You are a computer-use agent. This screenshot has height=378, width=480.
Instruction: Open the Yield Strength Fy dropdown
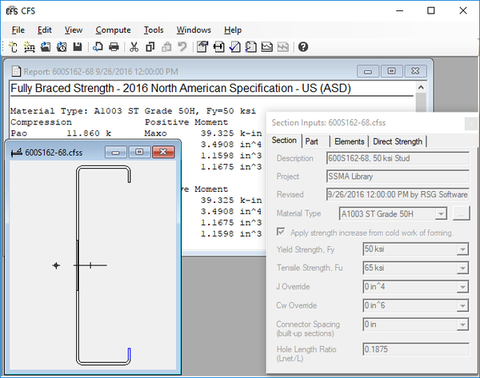pyautogui.click(x=463, y=249)
